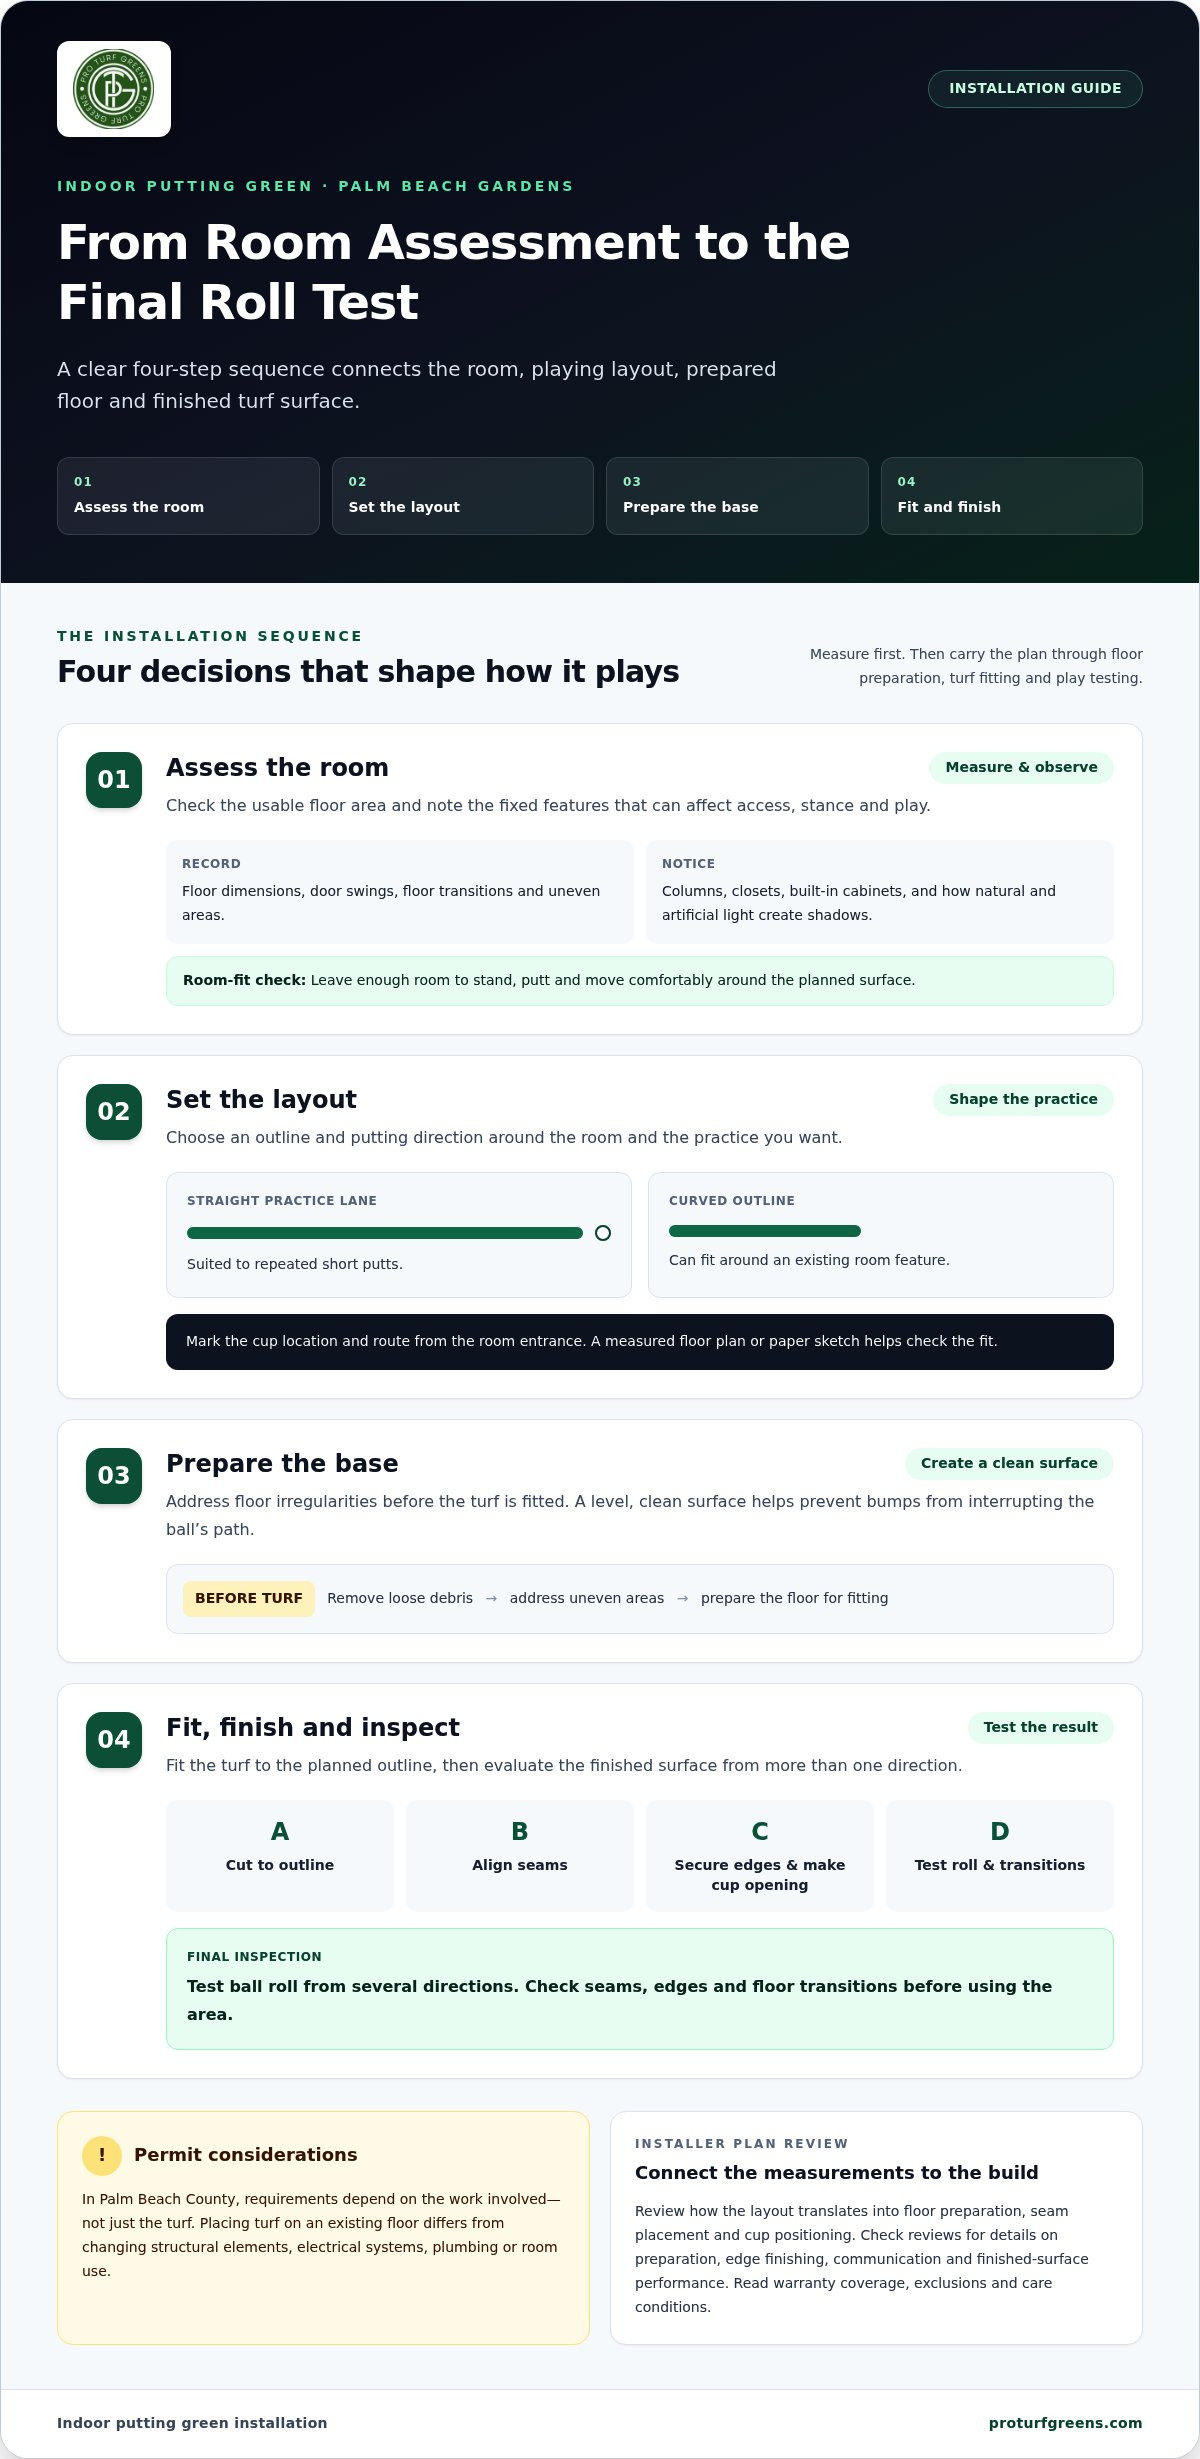Click the Installation Guide pill button
Viewport: 1200px width, 2459px height.
point(1035,89)
